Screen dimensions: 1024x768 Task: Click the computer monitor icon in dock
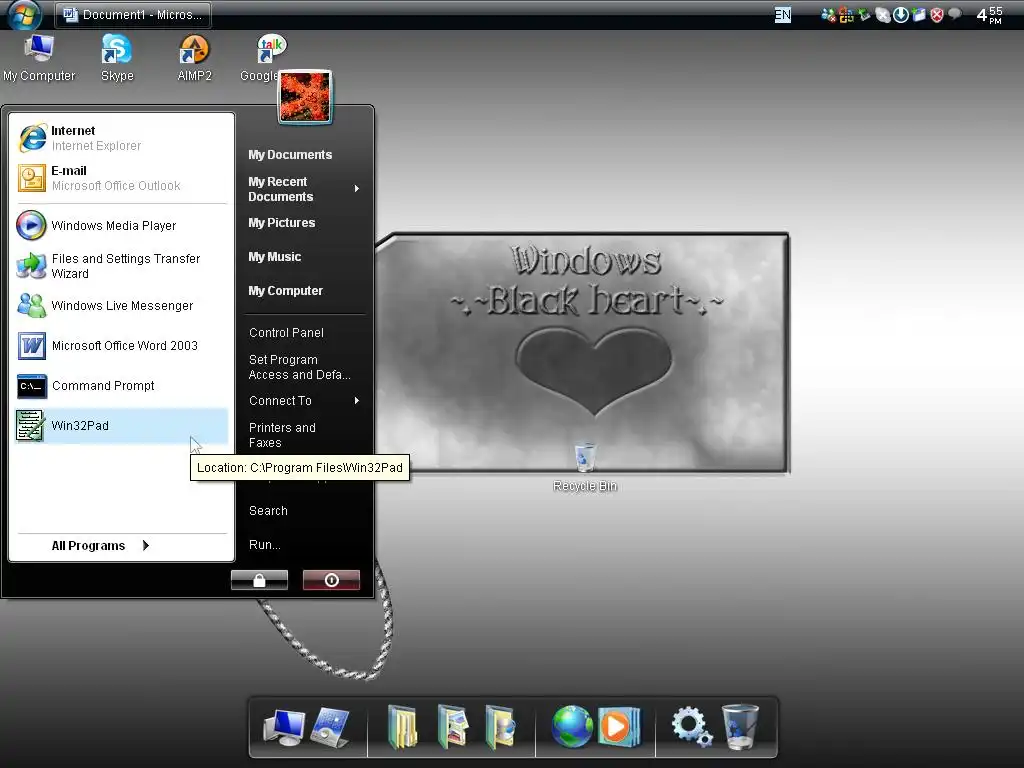tap(283, 727)
